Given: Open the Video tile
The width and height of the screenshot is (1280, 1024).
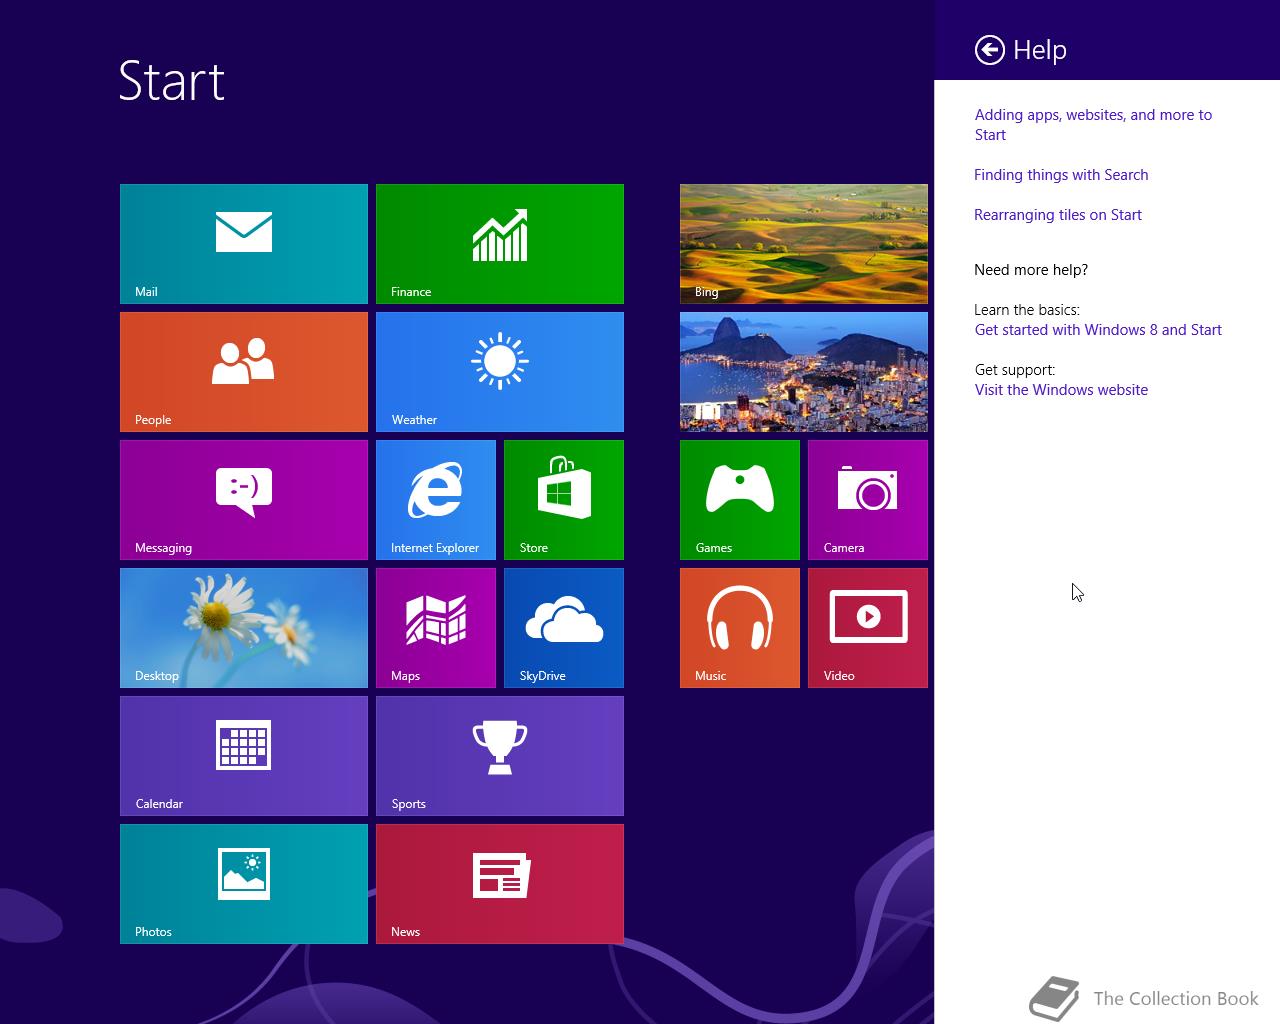Looking at the screenshot, I should (x=868, y=628).
